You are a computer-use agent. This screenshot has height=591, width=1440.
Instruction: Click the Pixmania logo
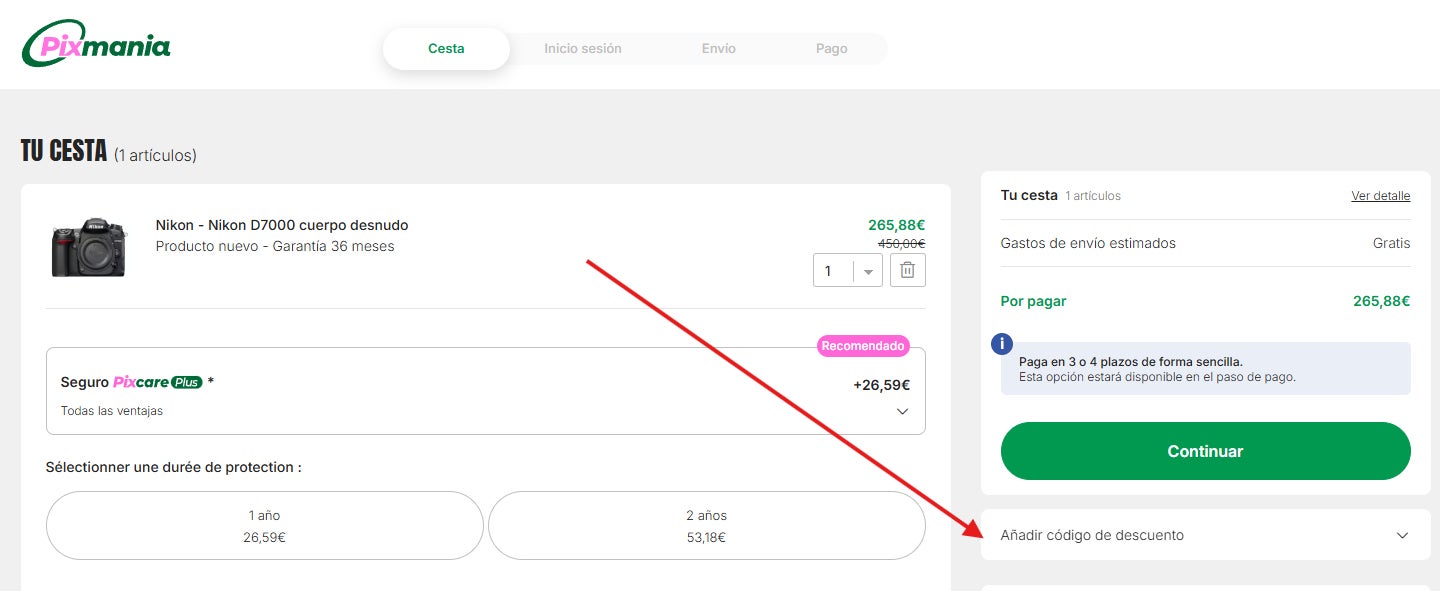tap(96, 44)
